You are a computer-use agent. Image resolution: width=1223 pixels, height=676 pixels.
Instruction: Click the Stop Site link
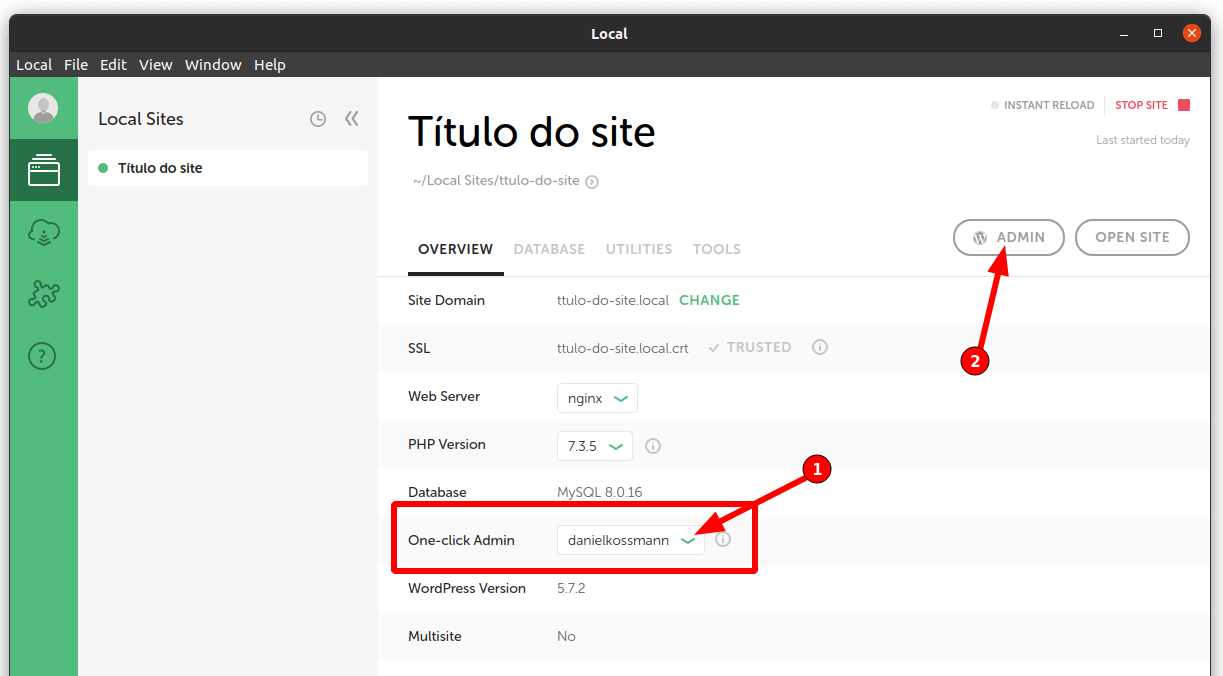[x=1141, y=105]
